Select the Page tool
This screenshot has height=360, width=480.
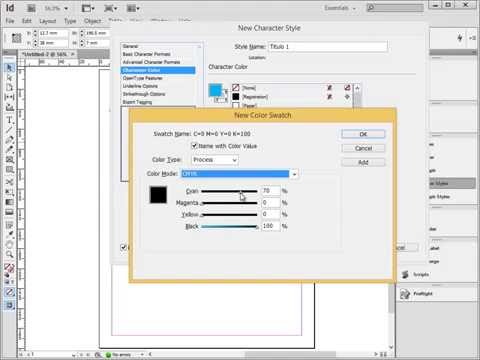pyautogui.click(x=9, y=88)
